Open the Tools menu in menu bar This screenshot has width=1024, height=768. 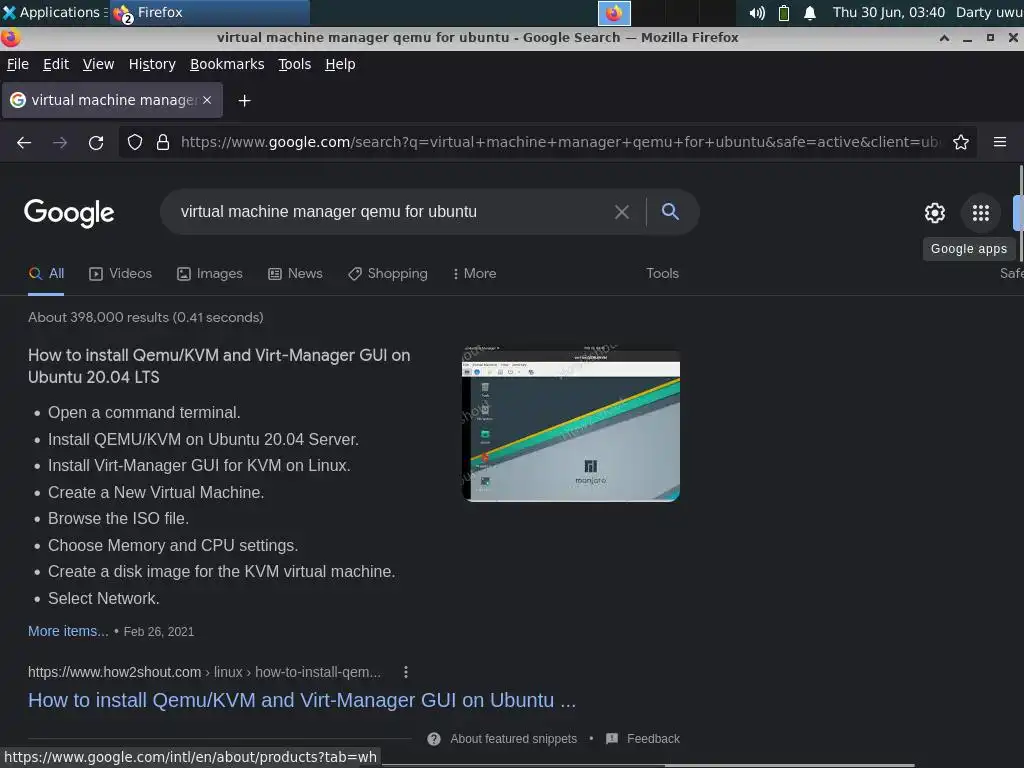pyautogui.click(x=295, y=64)
